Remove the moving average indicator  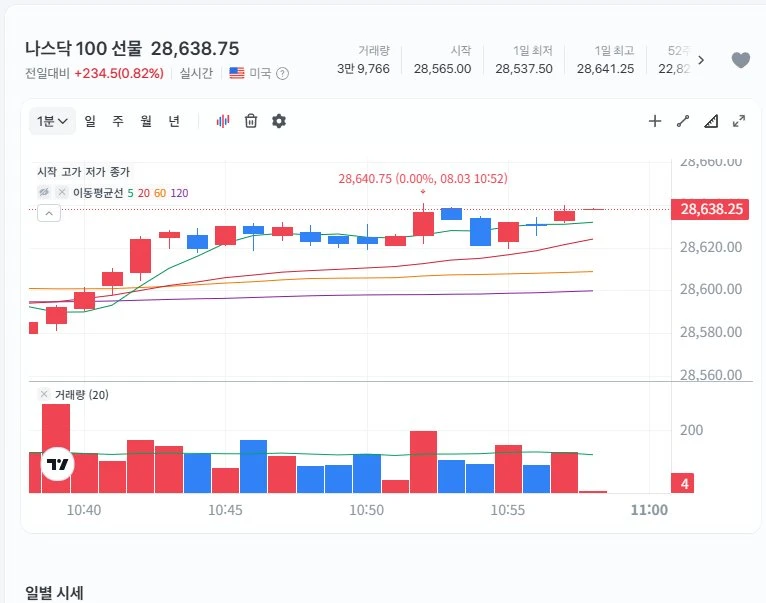pyautogui.click(x=62, y=192)
